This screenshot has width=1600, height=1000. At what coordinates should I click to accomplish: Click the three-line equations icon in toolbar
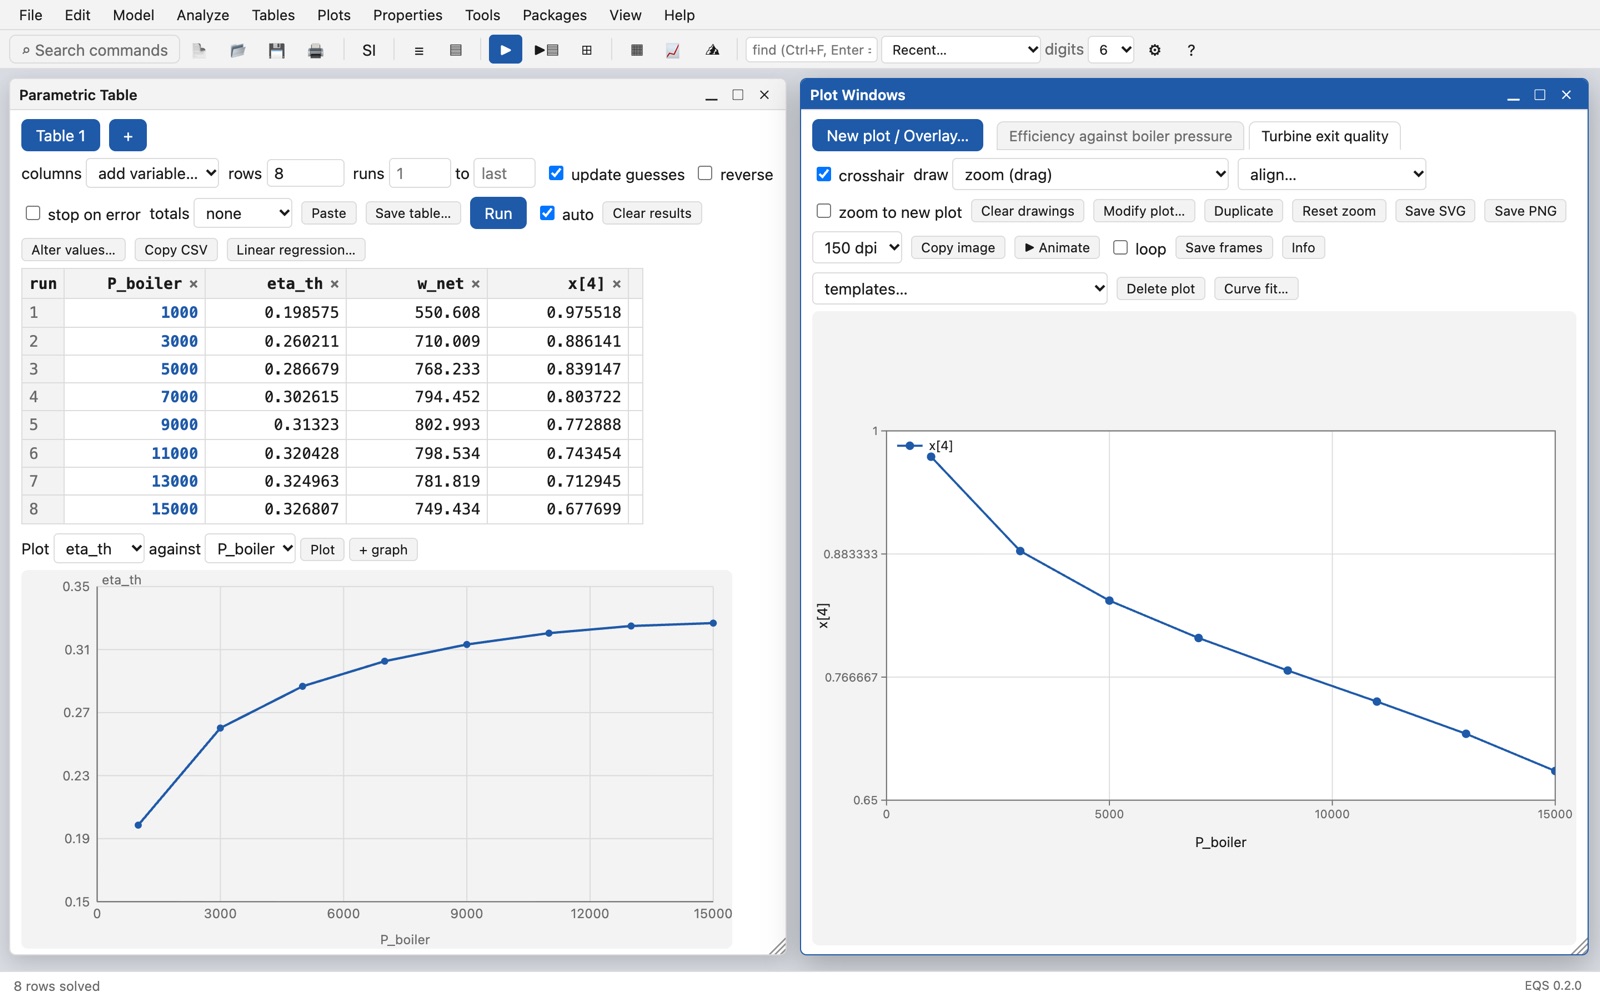(419, 50)
